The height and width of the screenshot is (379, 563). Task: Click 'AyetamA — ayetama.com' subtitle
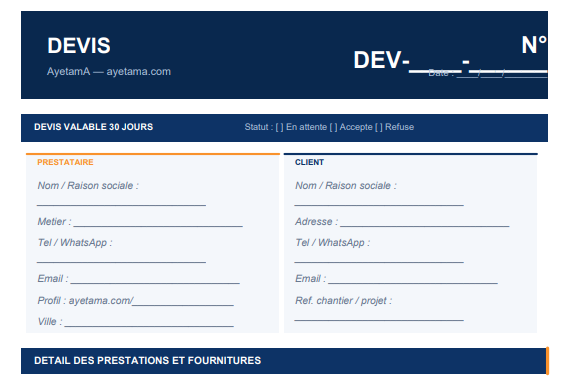click(x=109, y=71)
